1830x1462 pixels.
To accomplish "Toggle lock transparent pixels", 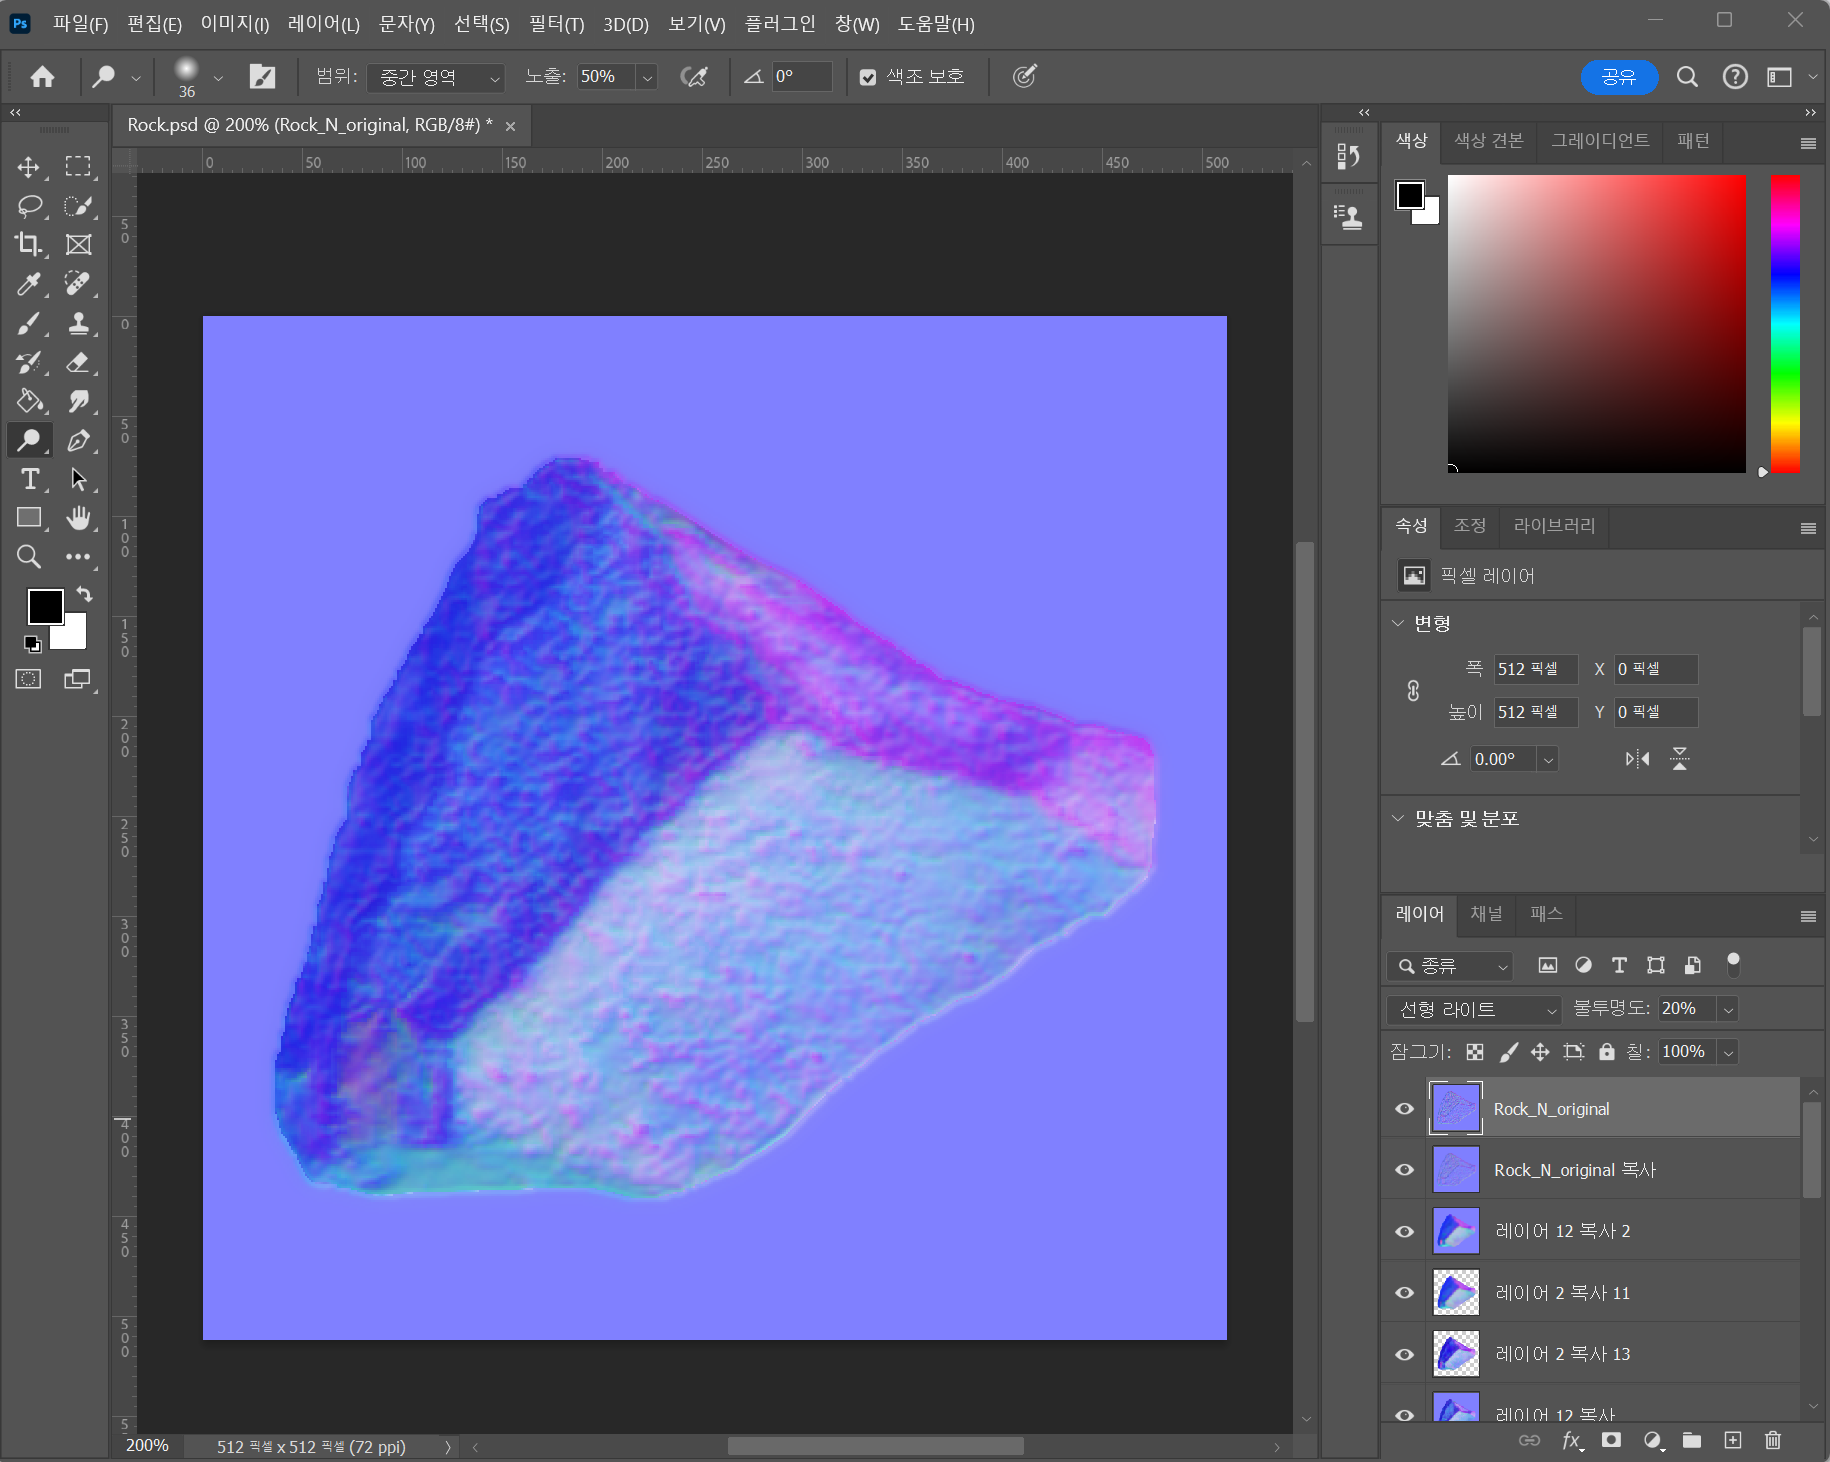I will pos(1475,1052).
